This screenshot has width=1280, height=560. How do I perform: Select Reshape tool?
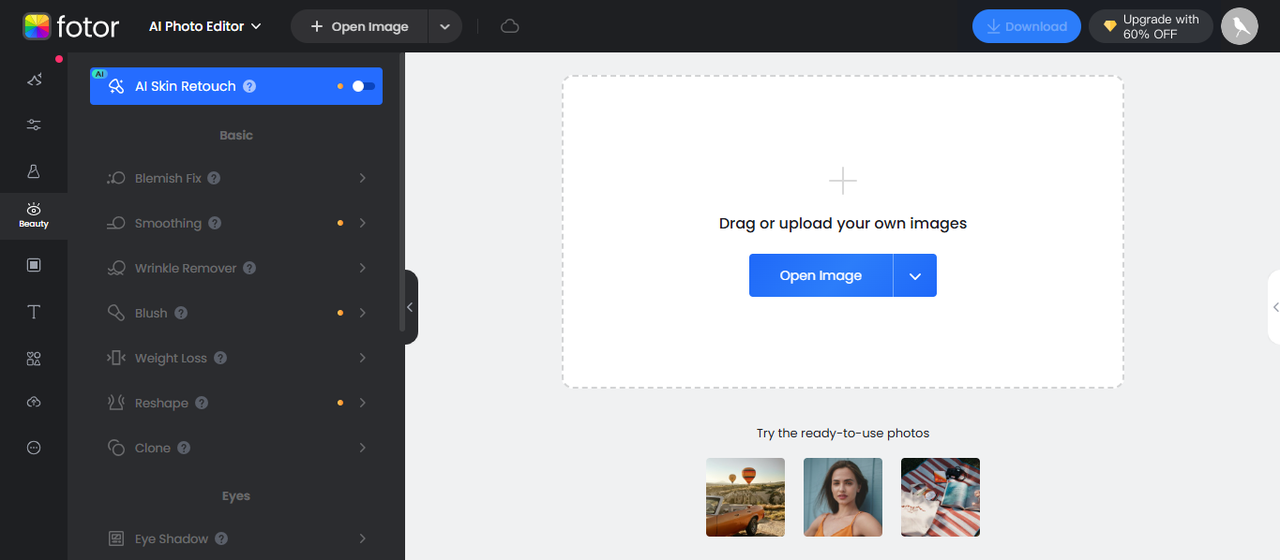[236, 403]
